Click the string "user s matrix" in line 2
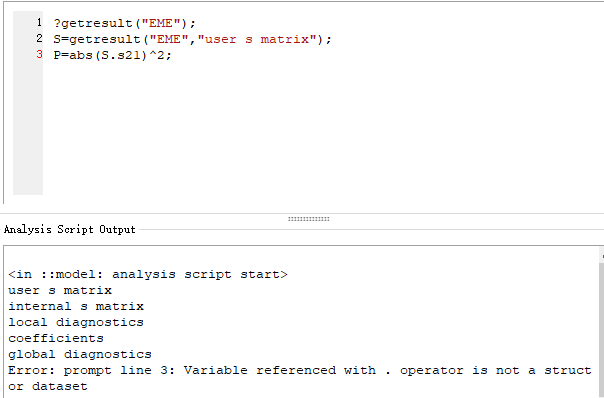Image resolution: width=604 pixels, height=398 pixels. click(257, 39)
